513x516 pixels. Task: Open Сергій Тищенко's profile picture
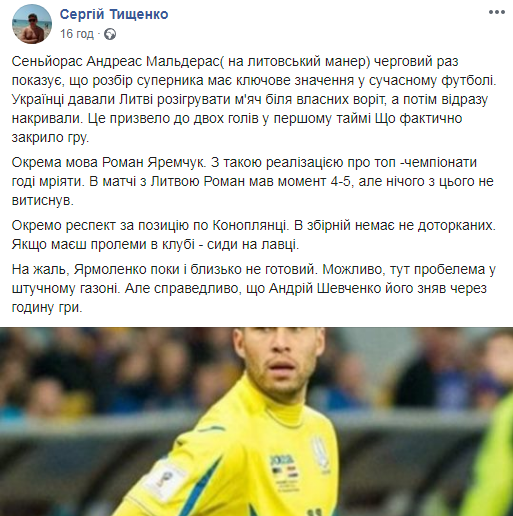32,24
